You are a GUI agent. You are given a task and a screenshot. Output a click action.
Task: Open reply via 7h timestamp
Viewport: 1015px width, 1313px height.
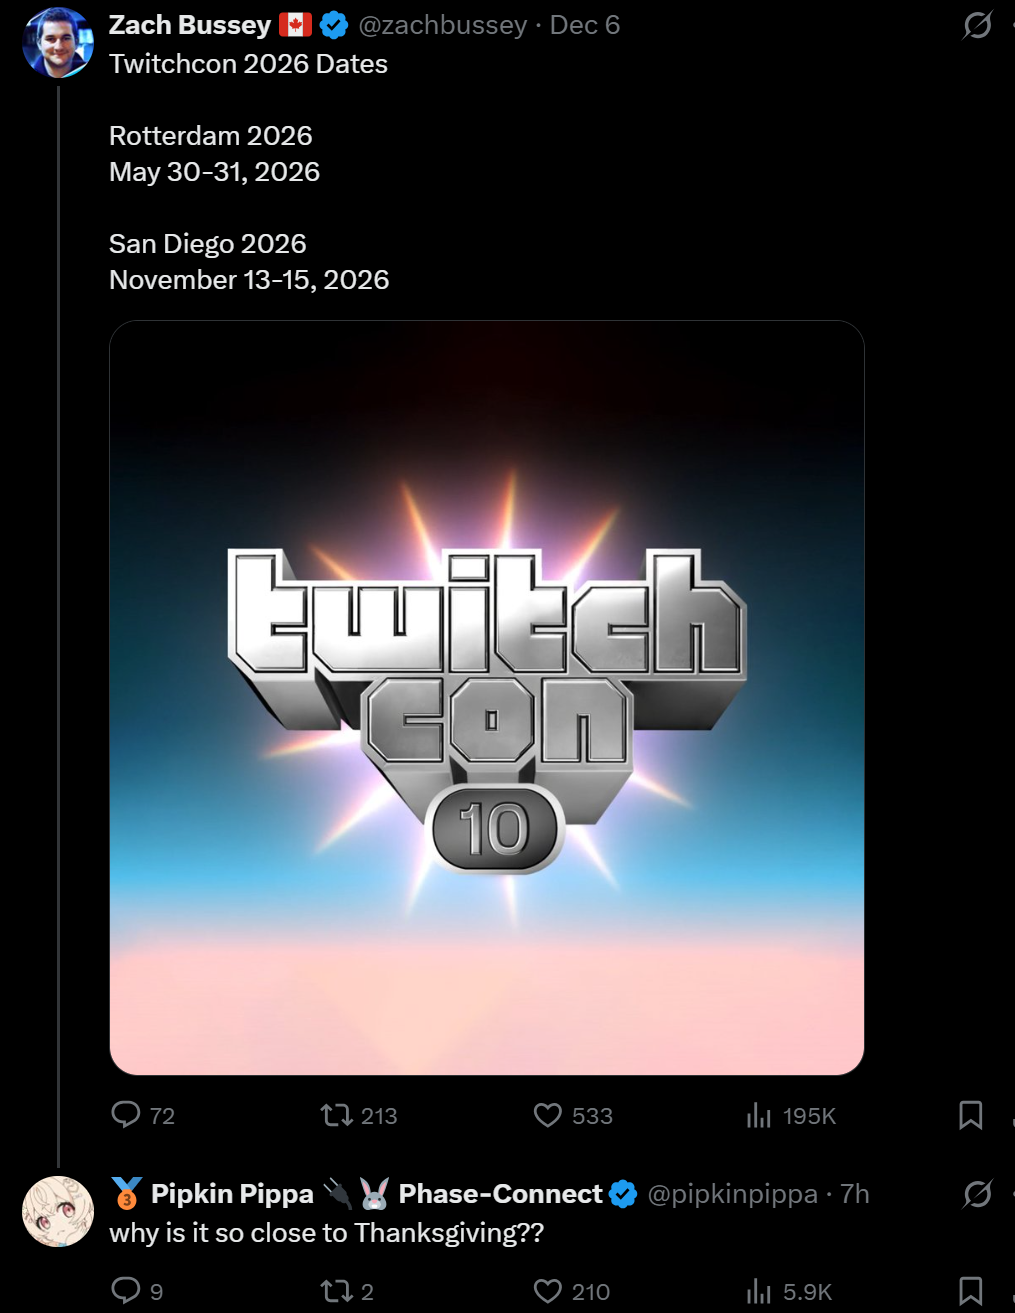pos(855,1194)
